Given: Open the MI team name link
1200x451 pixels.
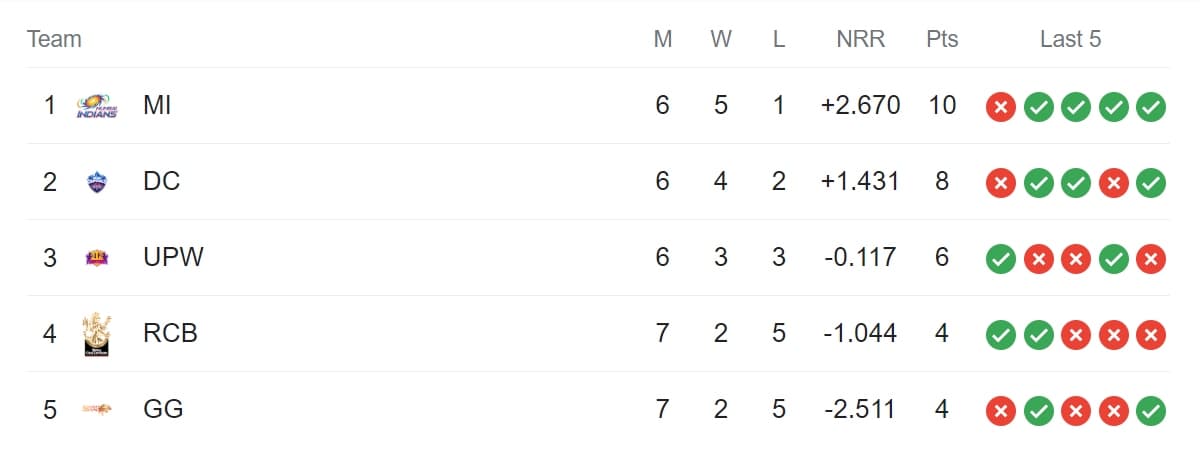Looking at the screenshot, I should click(x=157, y=105).
